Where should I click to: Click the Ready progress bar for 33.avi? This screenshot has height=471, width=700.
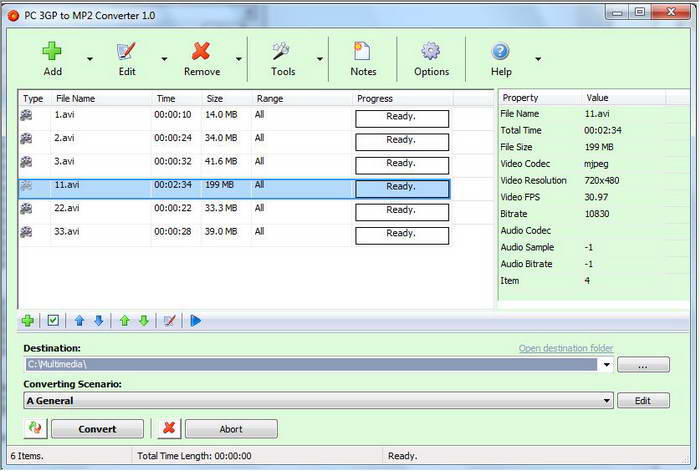pos(402,236)
